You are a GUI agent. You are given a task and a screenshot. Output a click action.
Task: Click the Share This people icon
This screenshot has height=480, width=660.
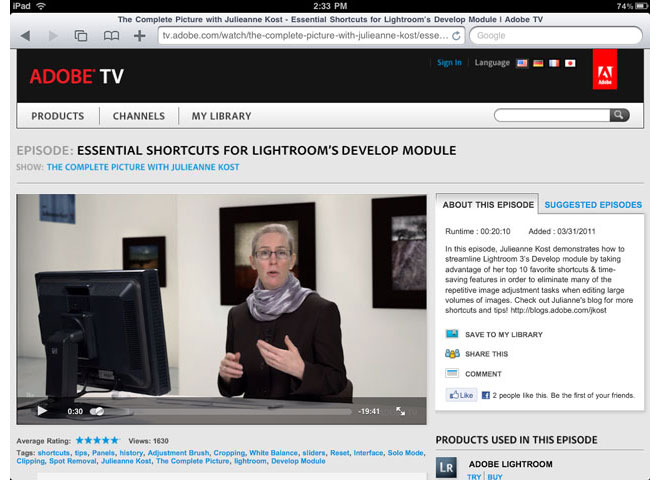point(452,354)
